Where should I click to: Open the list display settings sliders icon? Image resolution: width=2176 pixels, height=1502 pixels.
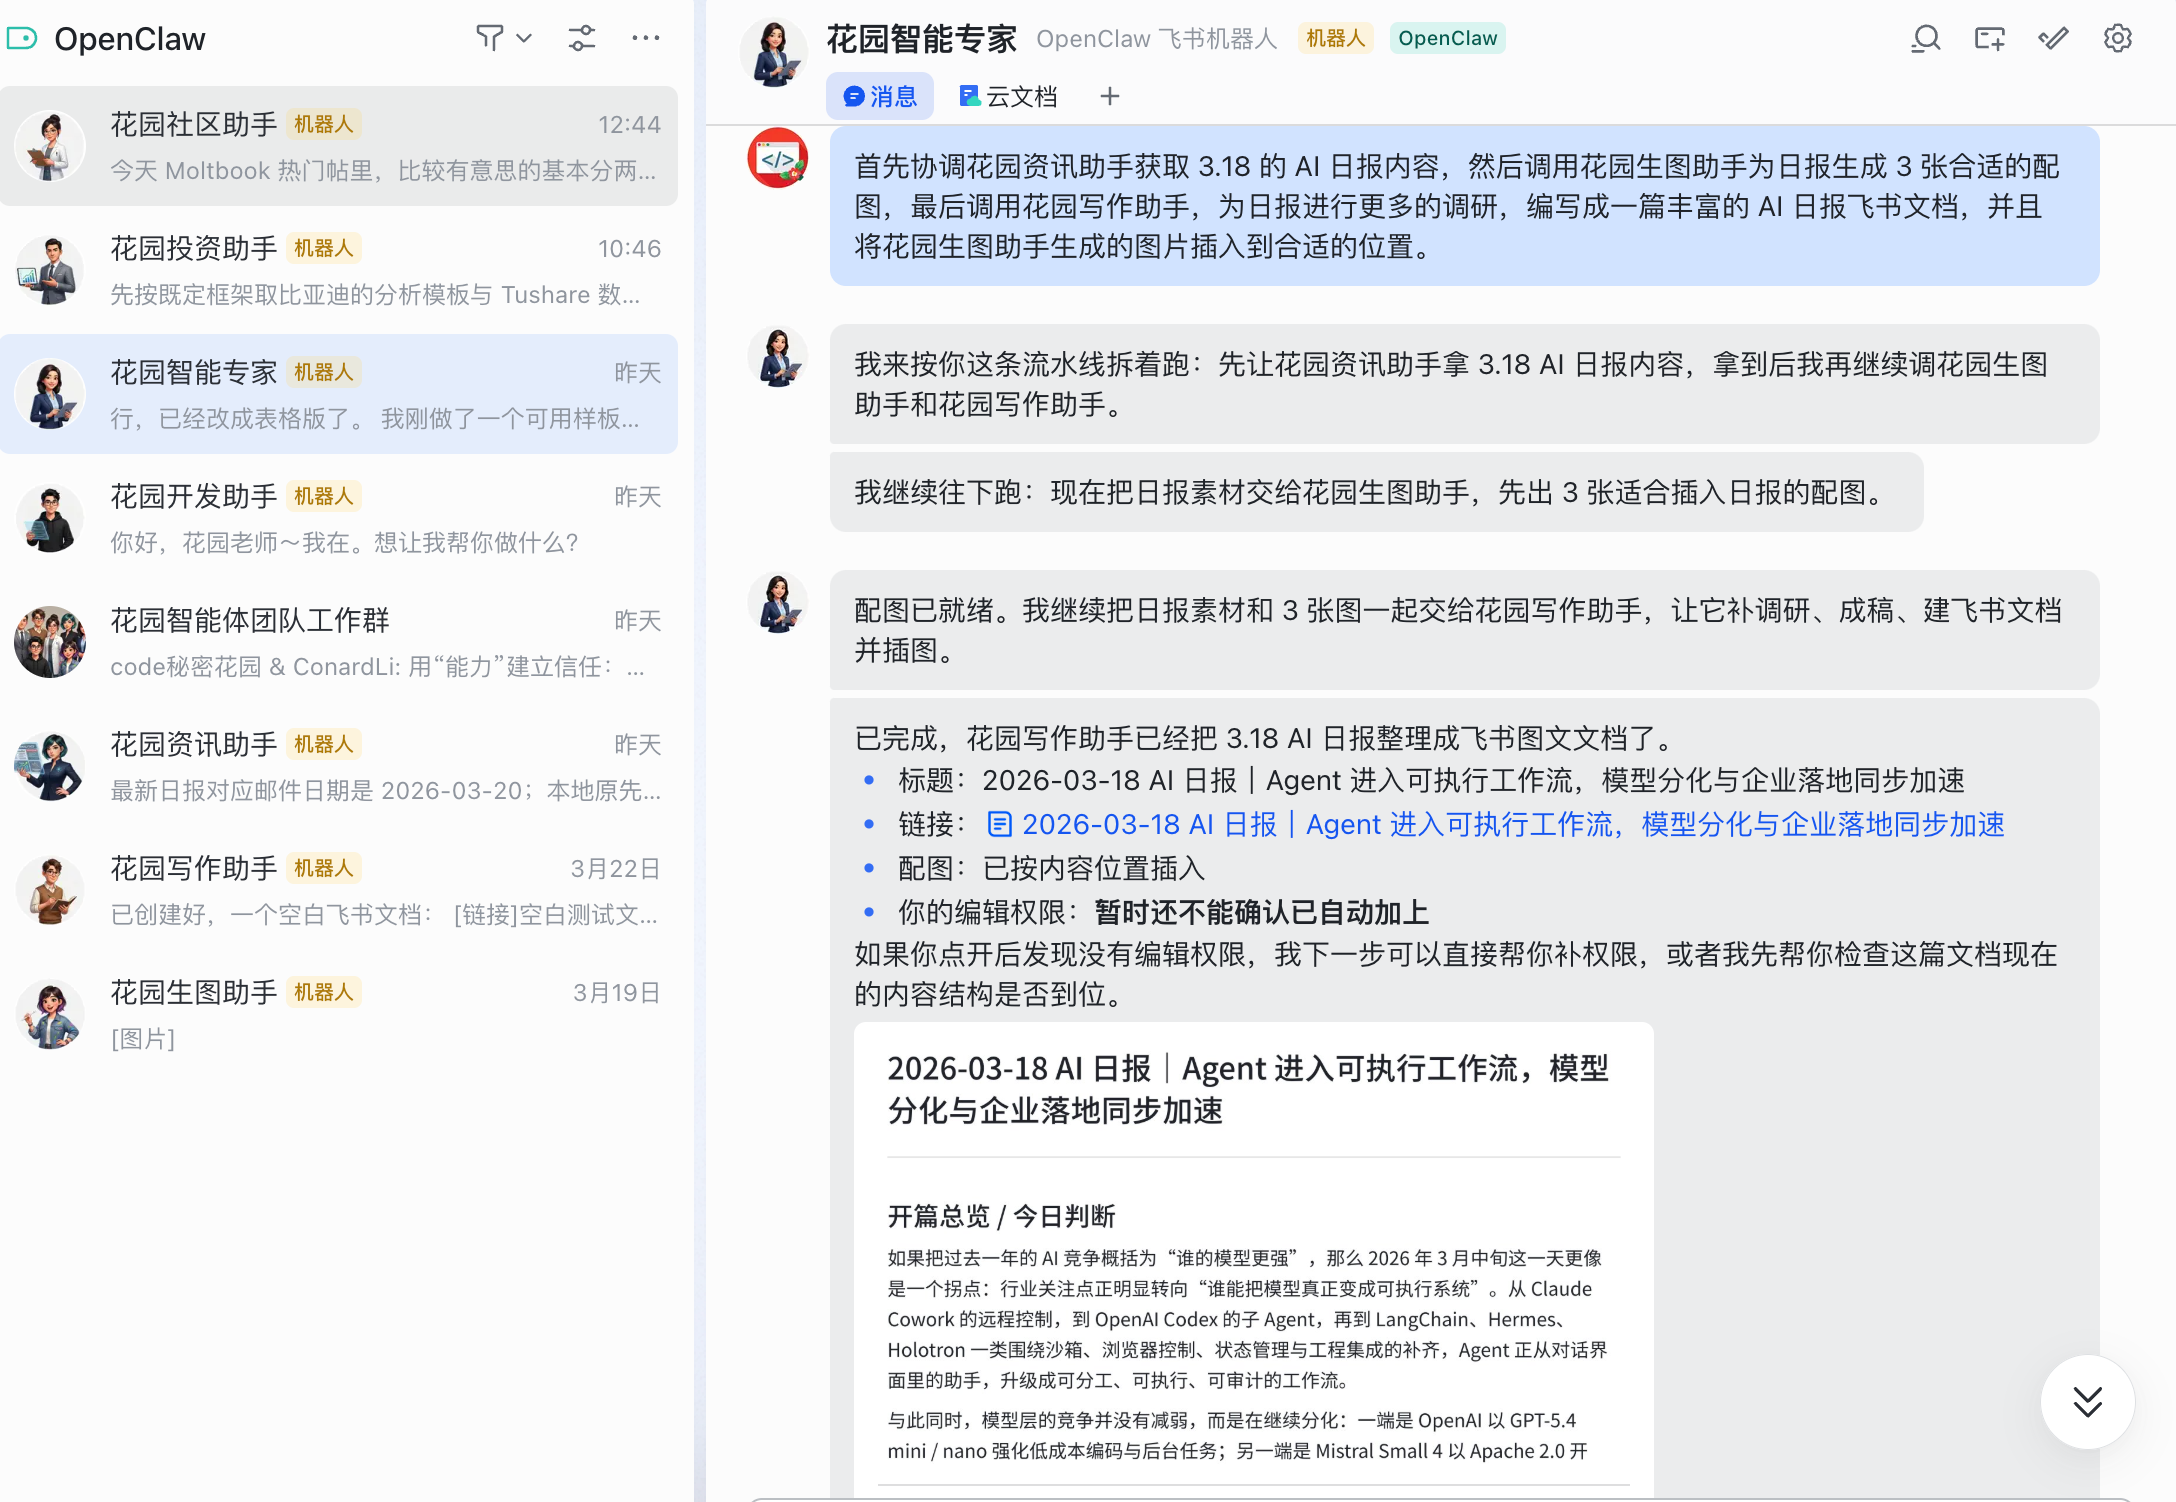click(581, 38)
